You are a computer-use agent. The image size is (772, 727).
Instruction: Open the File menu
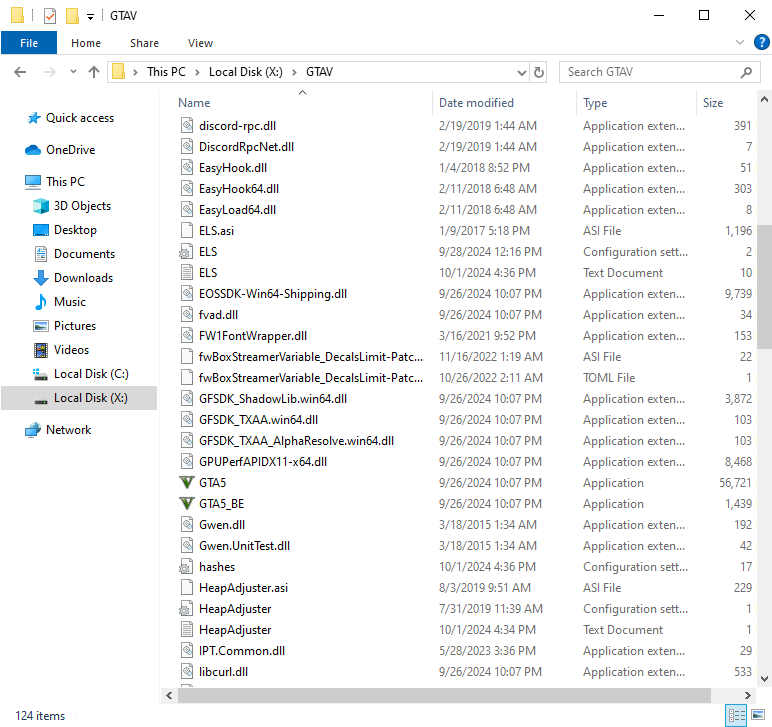[29, 43]
